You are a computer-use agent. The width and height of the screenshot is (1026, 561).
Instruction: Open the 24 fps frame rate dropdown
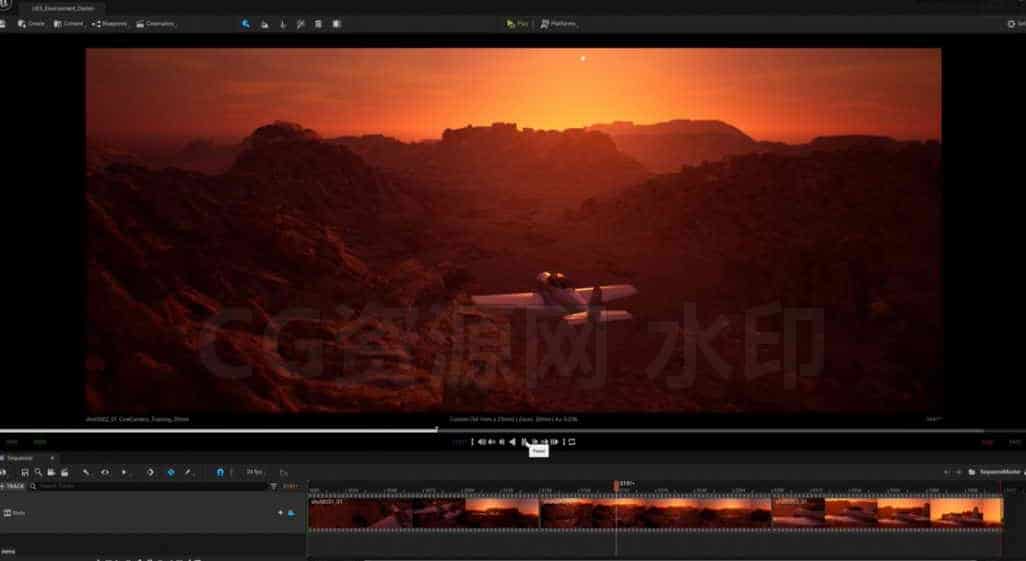click(255, 472)
